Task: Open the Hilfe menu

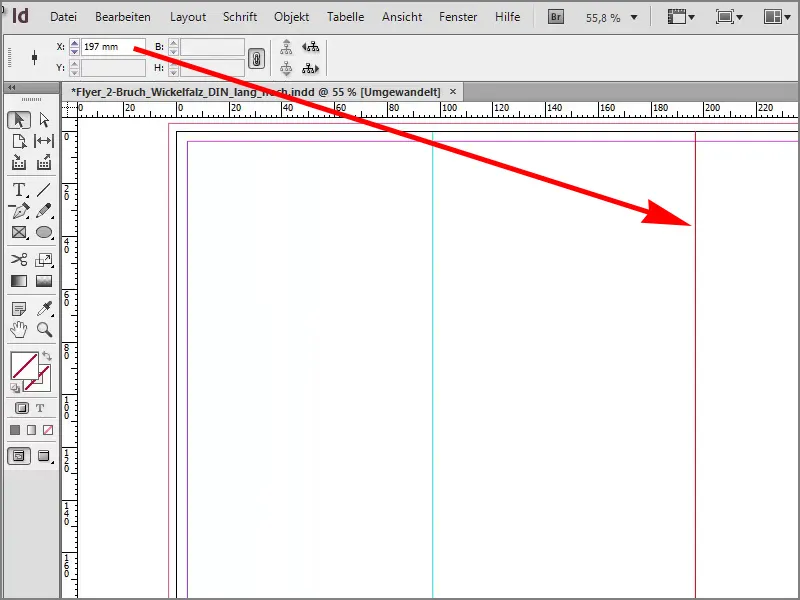Action: click(507, 17)
